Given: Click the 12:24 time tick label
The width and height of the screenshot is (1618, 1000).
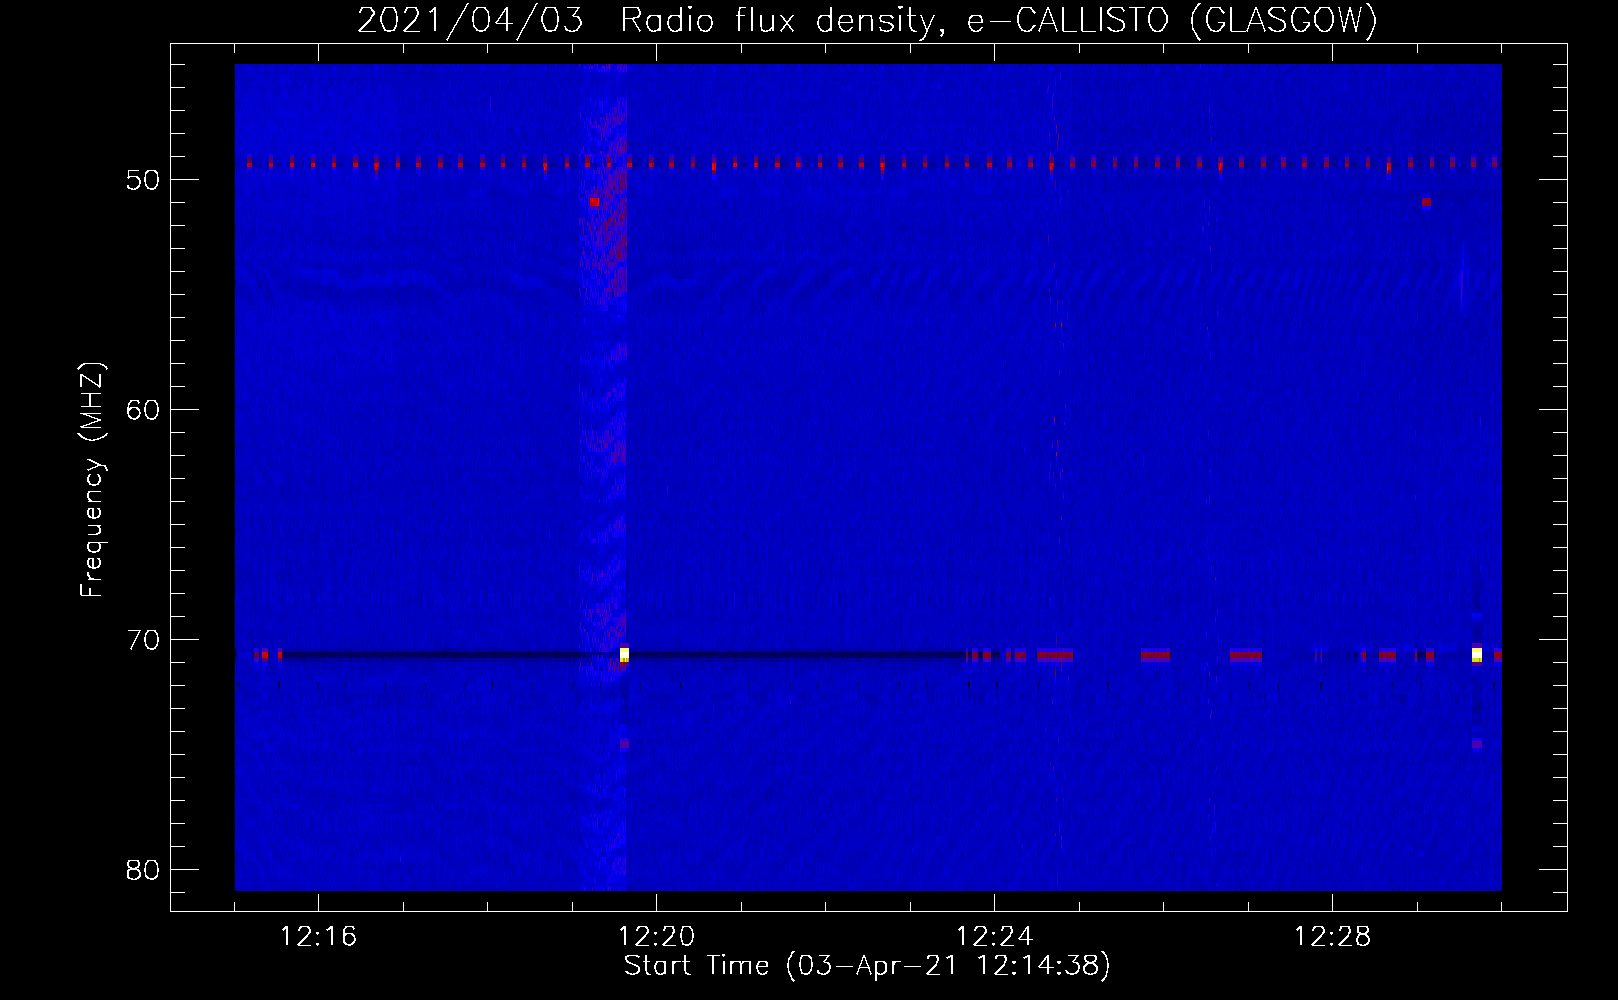Looking at the screenshot, I should pyautogui.click(x=994, y=937).
